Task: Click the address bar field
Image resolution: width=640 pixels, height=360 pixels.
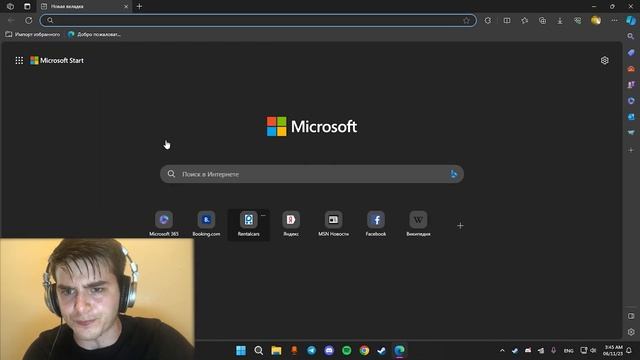Action: [x=258, y=20]
